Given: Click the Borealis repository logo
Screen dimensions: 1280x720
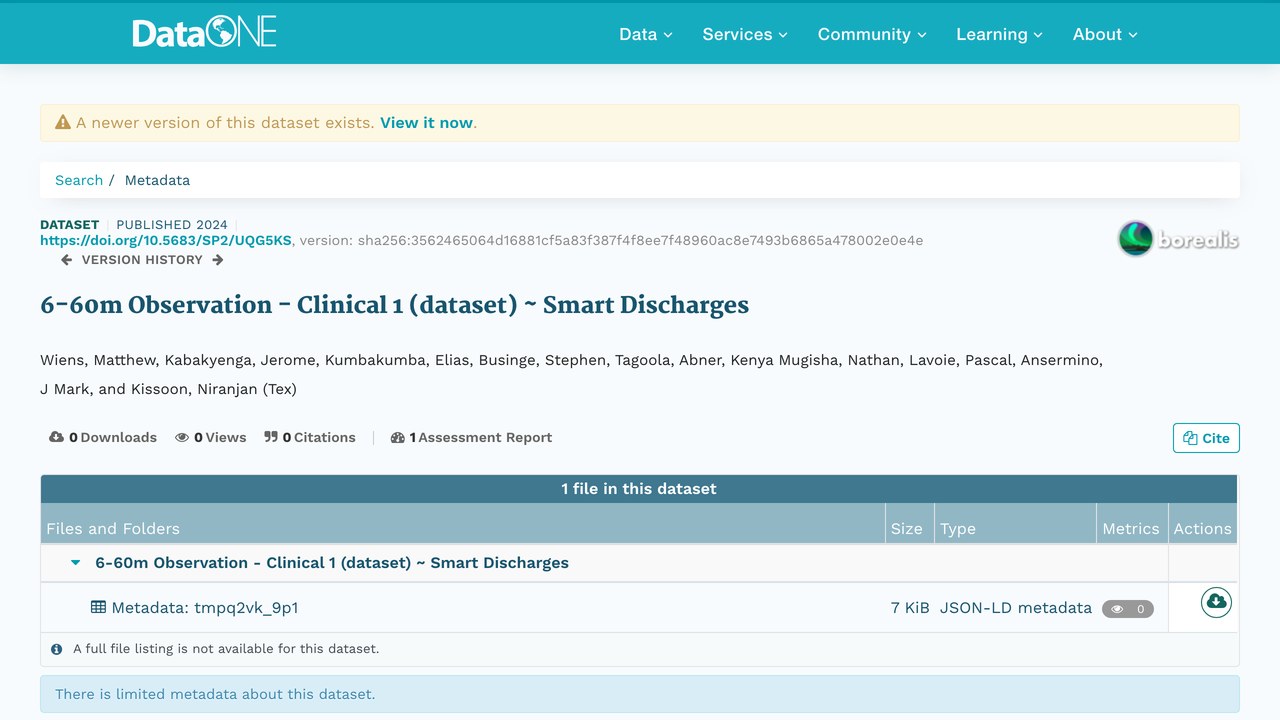Looking at the screenshot, I should pyautogui.click(x=1178, y=239).
